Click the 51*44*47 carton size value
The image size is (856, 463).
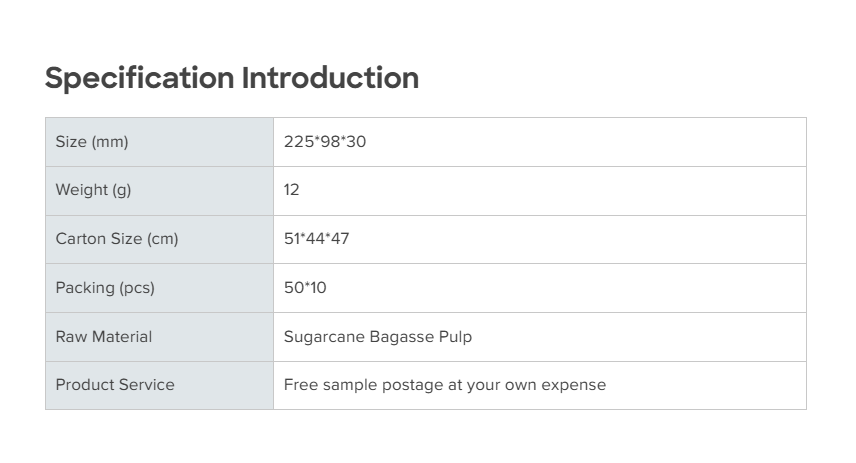coord(317,239)
